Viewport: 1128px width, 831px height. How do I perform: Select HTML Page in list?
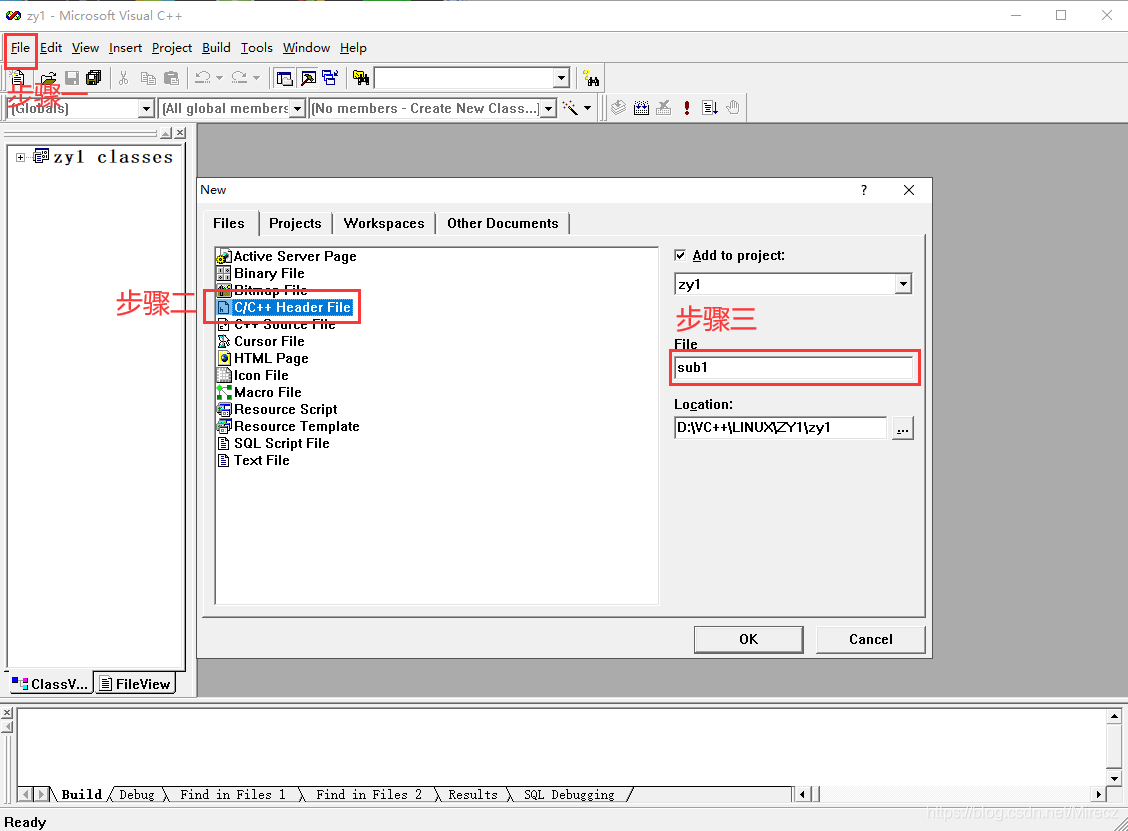pos(263,358)
